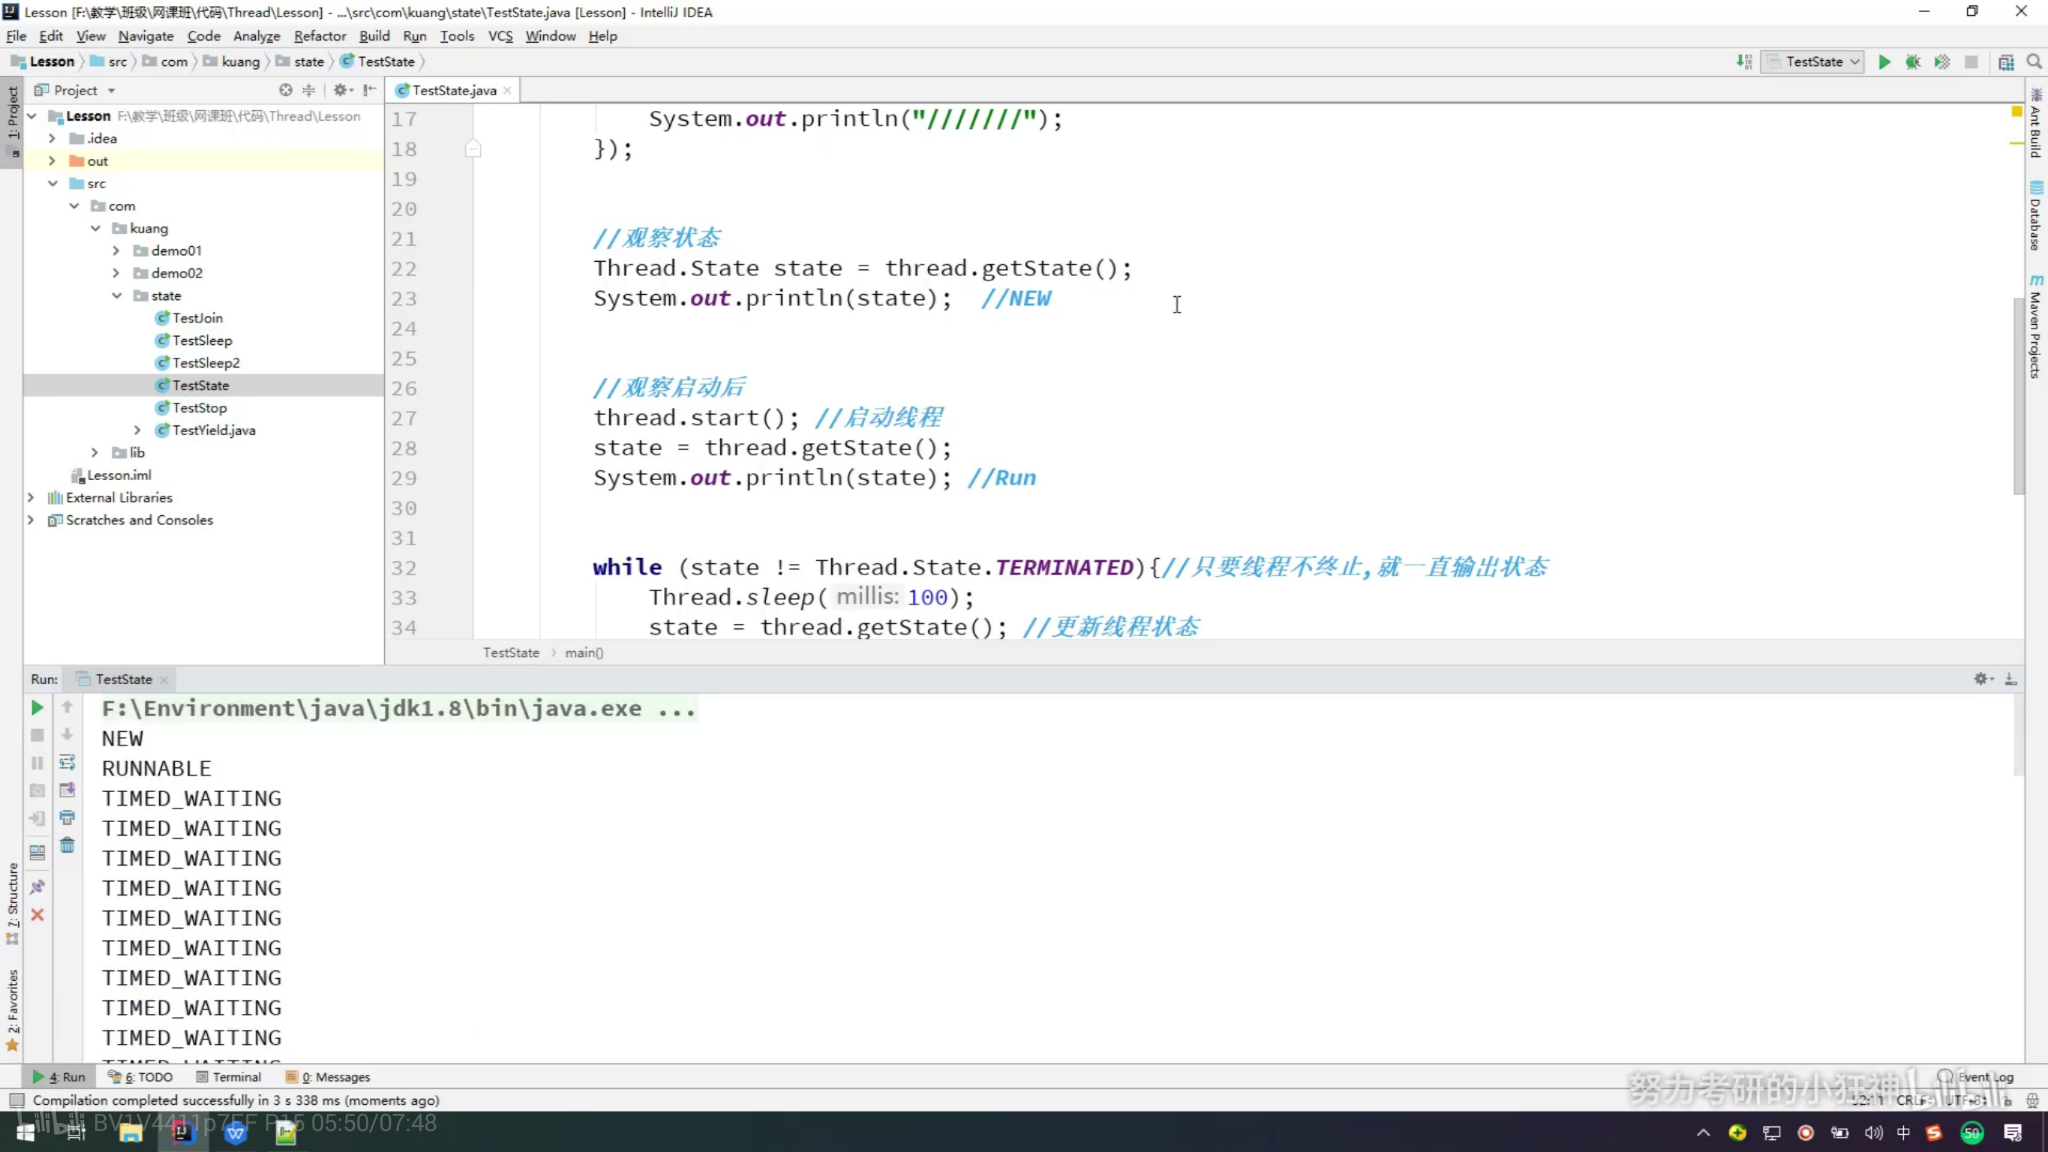Hide the Project panel using the pin-left icon
This screenshot has width=2048, height=1152.
coord(370,90)
